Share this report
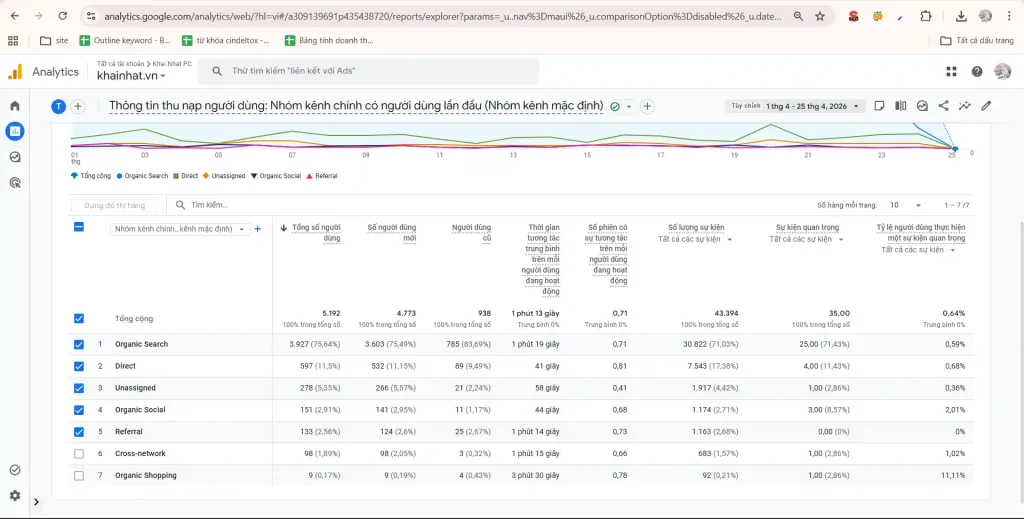The image size is (1024, 519). 944,106
